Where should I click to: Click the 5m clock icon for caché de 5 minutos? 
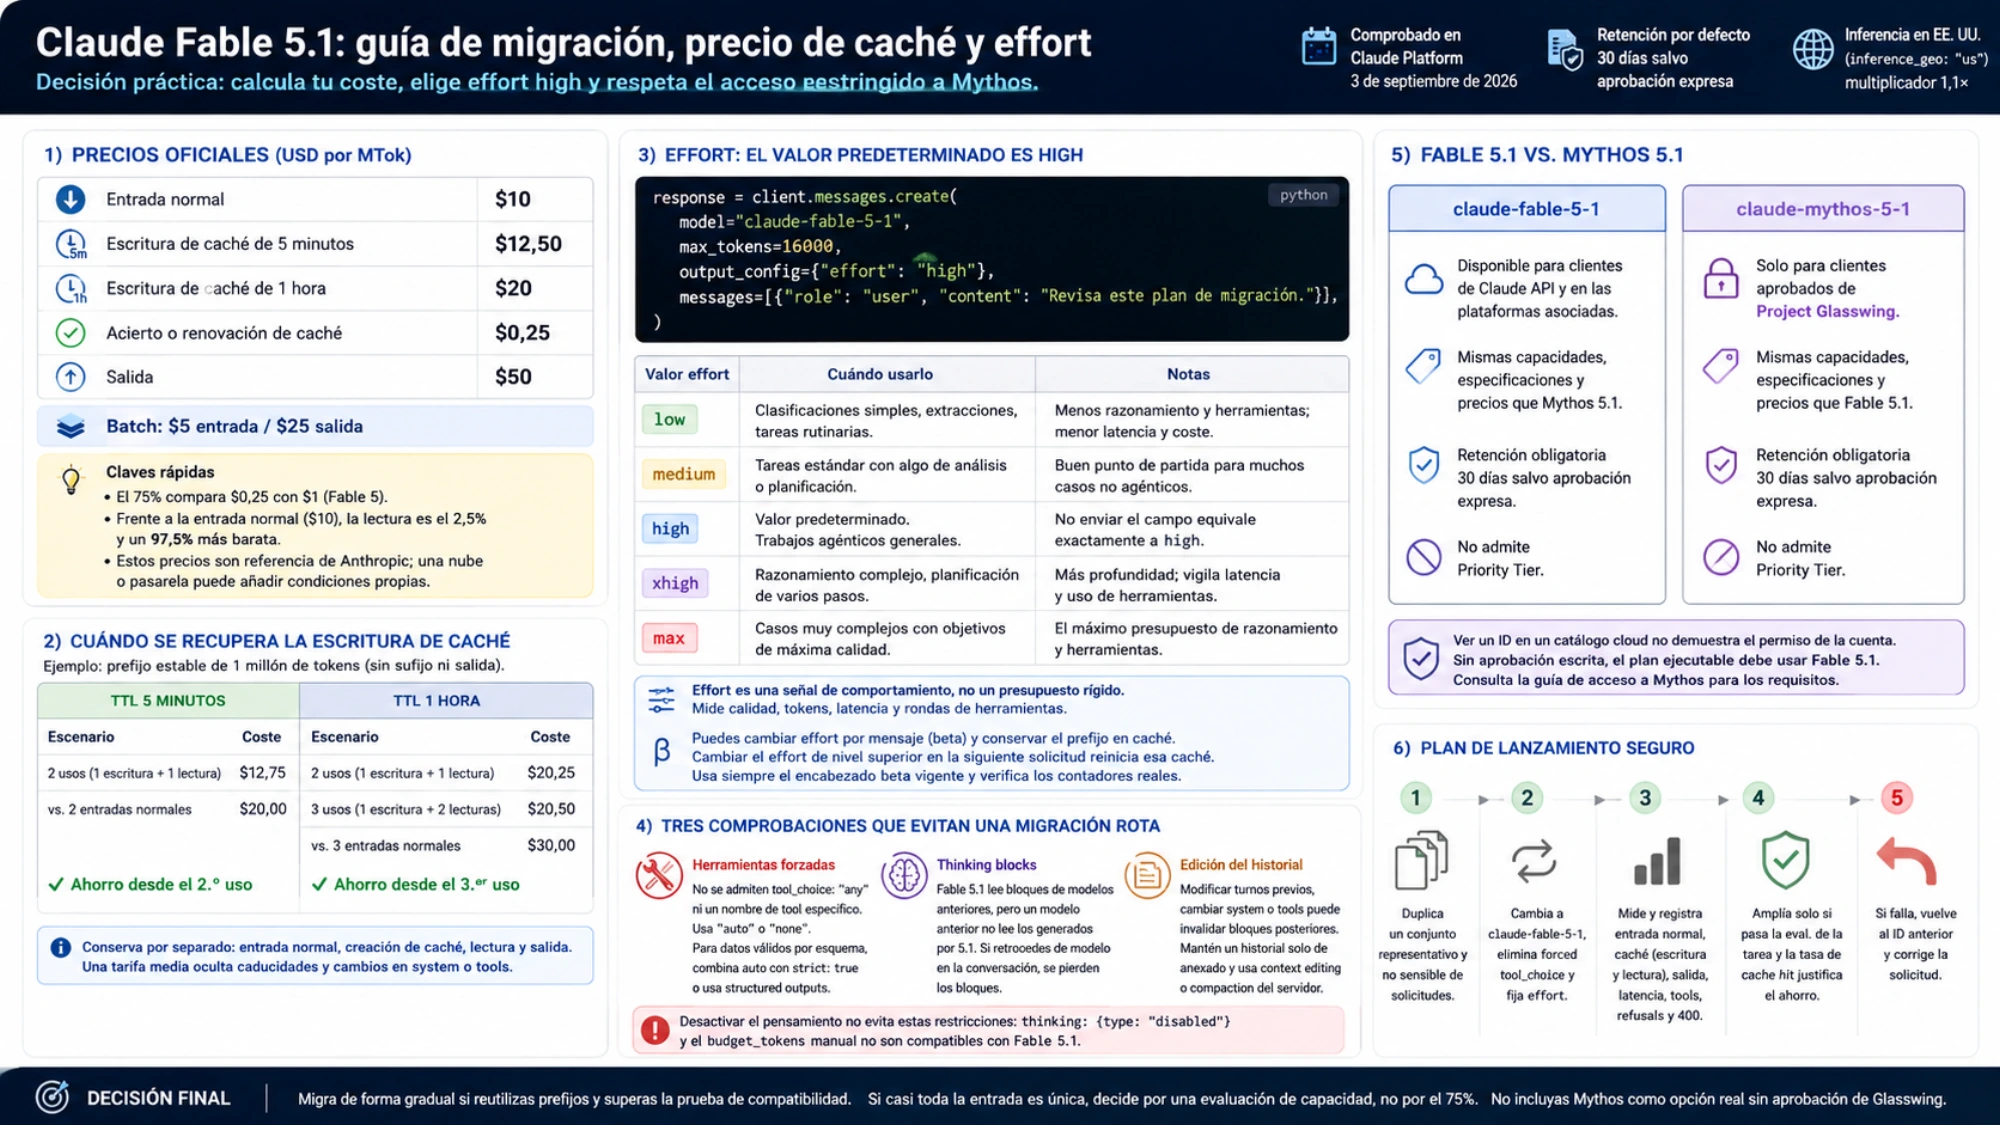tap(71, 244)
